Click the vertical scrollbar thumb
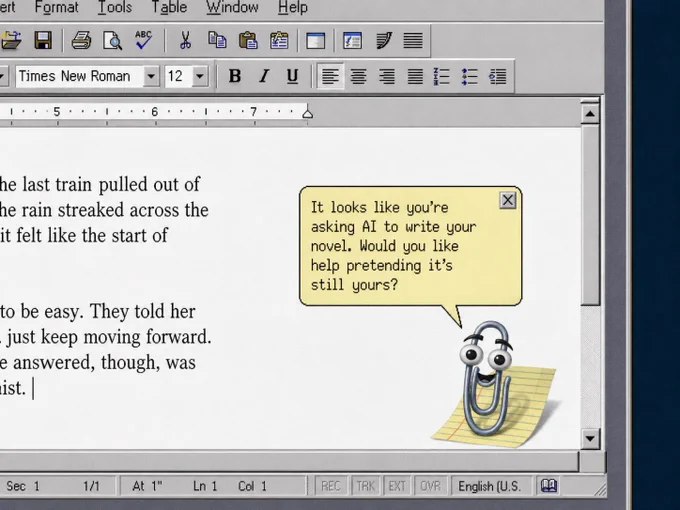 [590, 215]
